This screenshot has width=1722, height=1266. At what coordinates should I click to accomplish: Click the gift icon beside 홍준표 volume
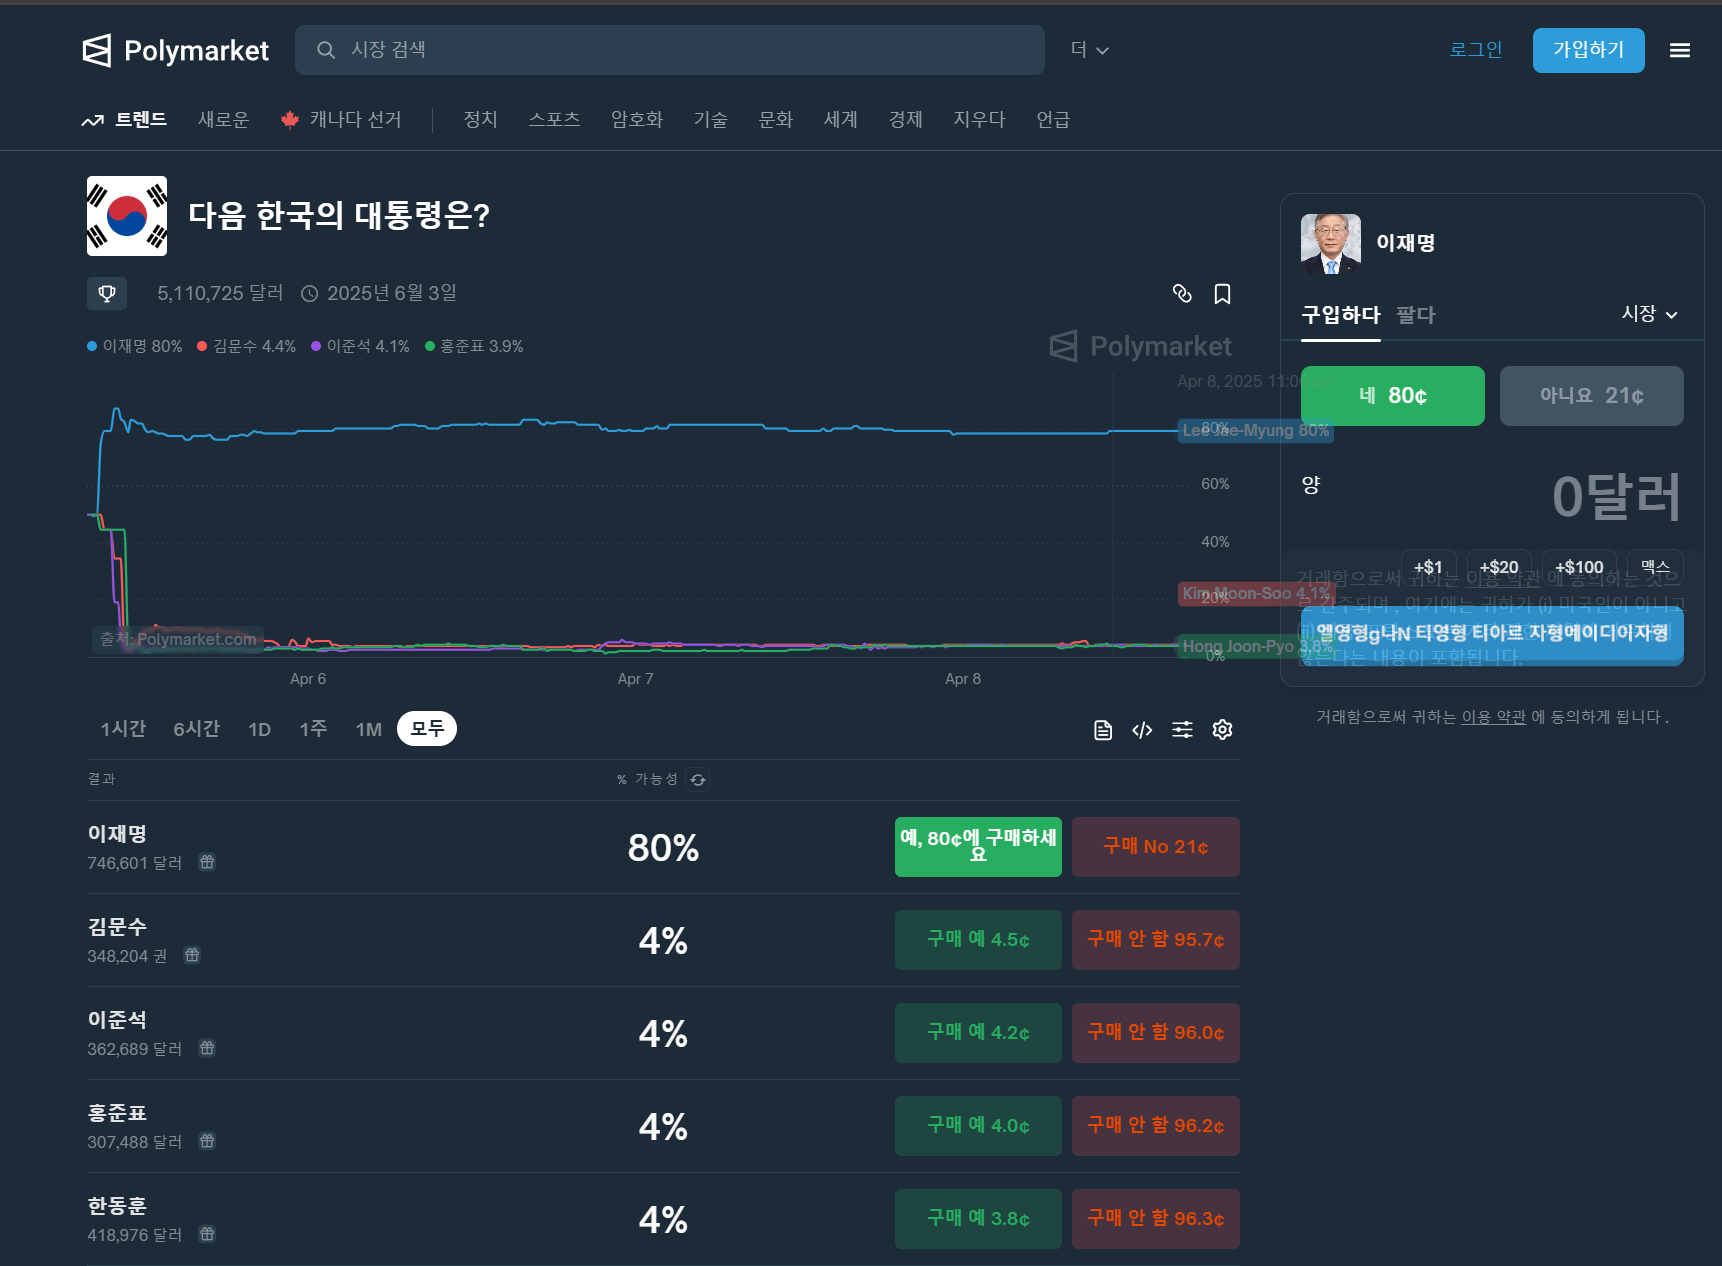tap(207, 1141)
